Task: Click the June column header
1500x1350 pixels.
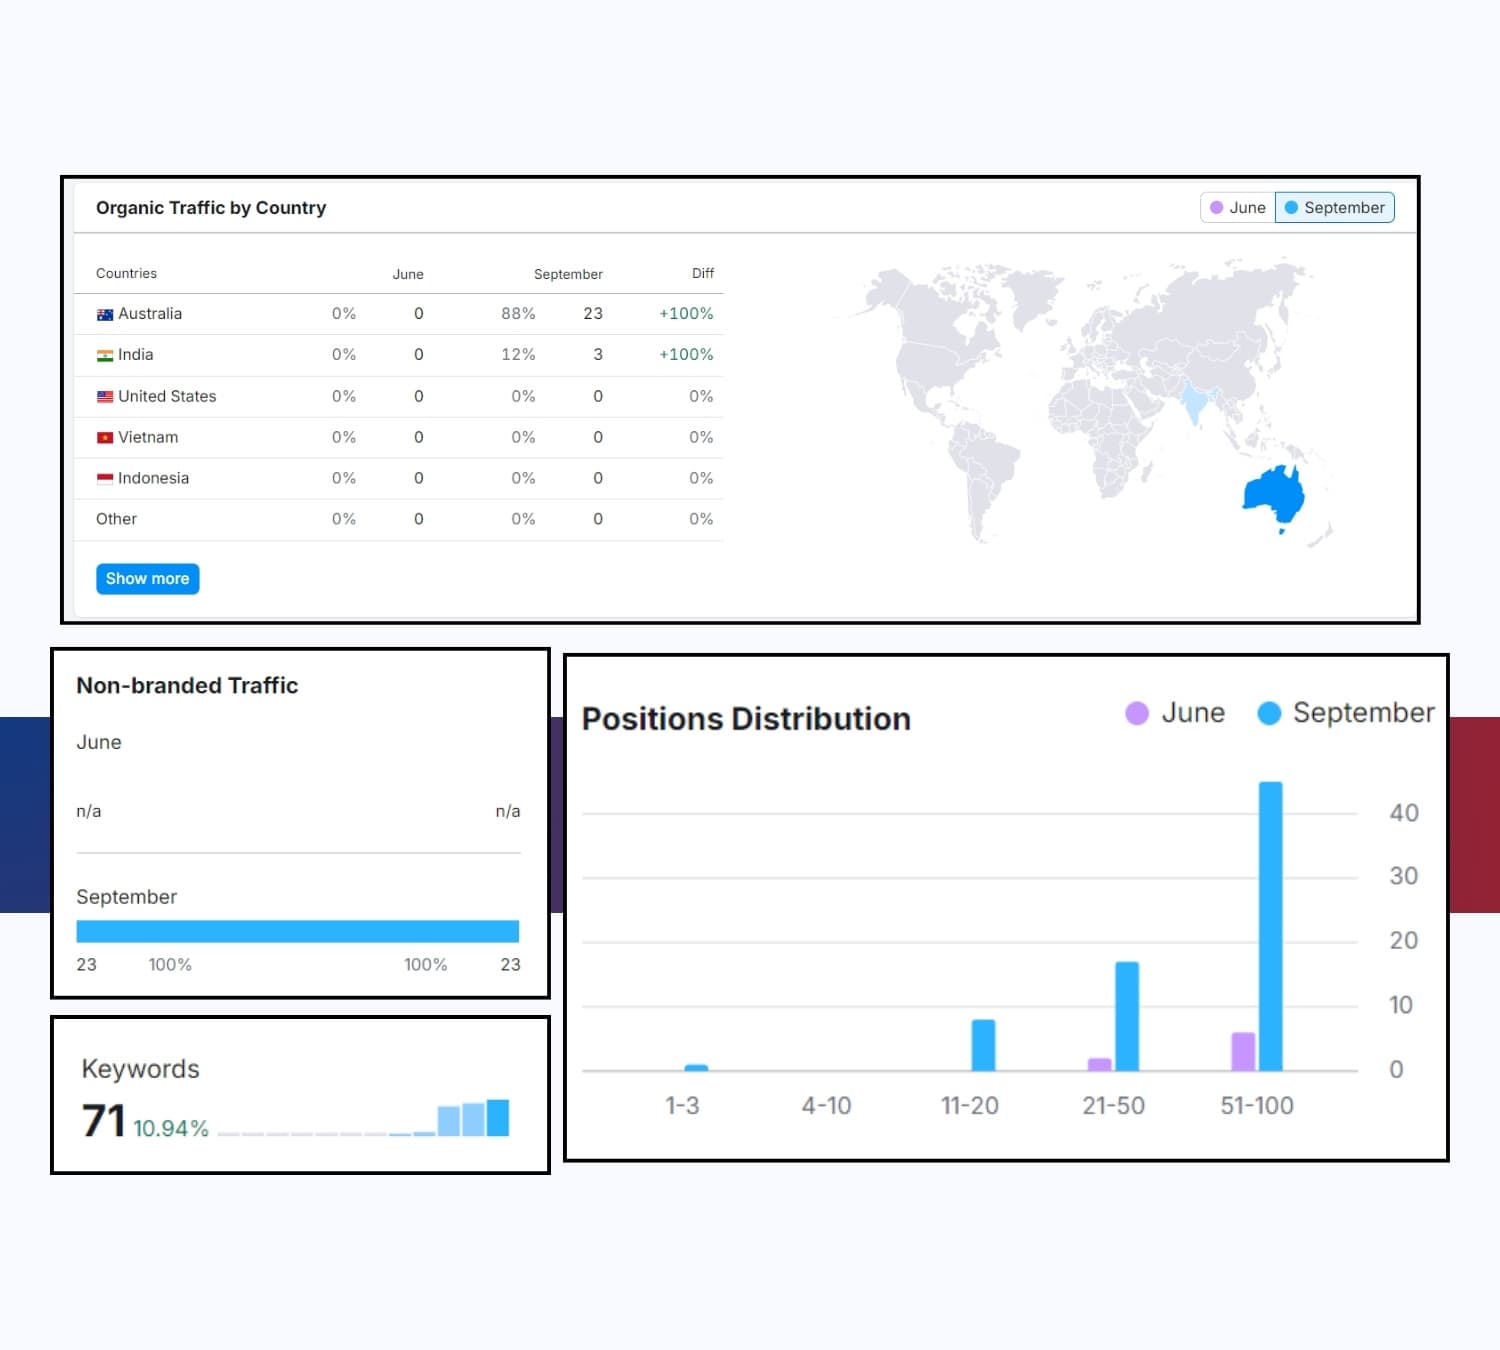Action: (x=408, y=274)
